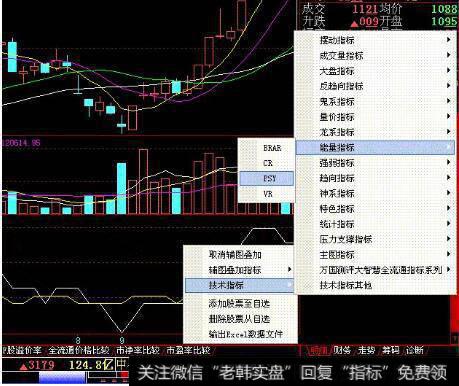Switch to 诊断 tab
This screenshot has height=386, width=459.
point(414,350)
